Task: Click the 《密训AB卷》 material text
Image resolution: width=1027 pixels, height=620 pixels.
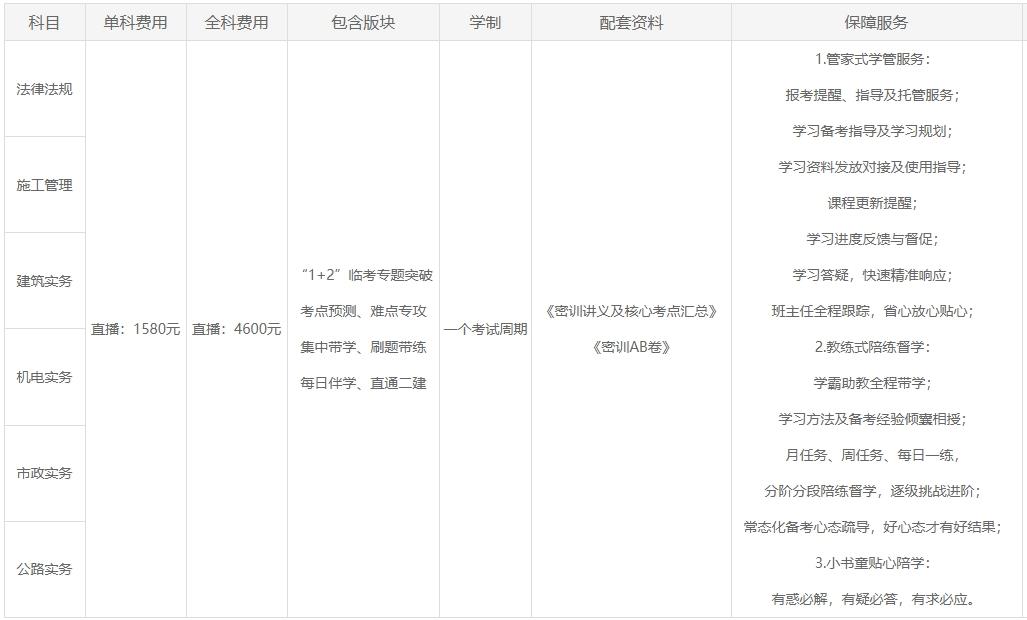Action: (x=631, y=347)
